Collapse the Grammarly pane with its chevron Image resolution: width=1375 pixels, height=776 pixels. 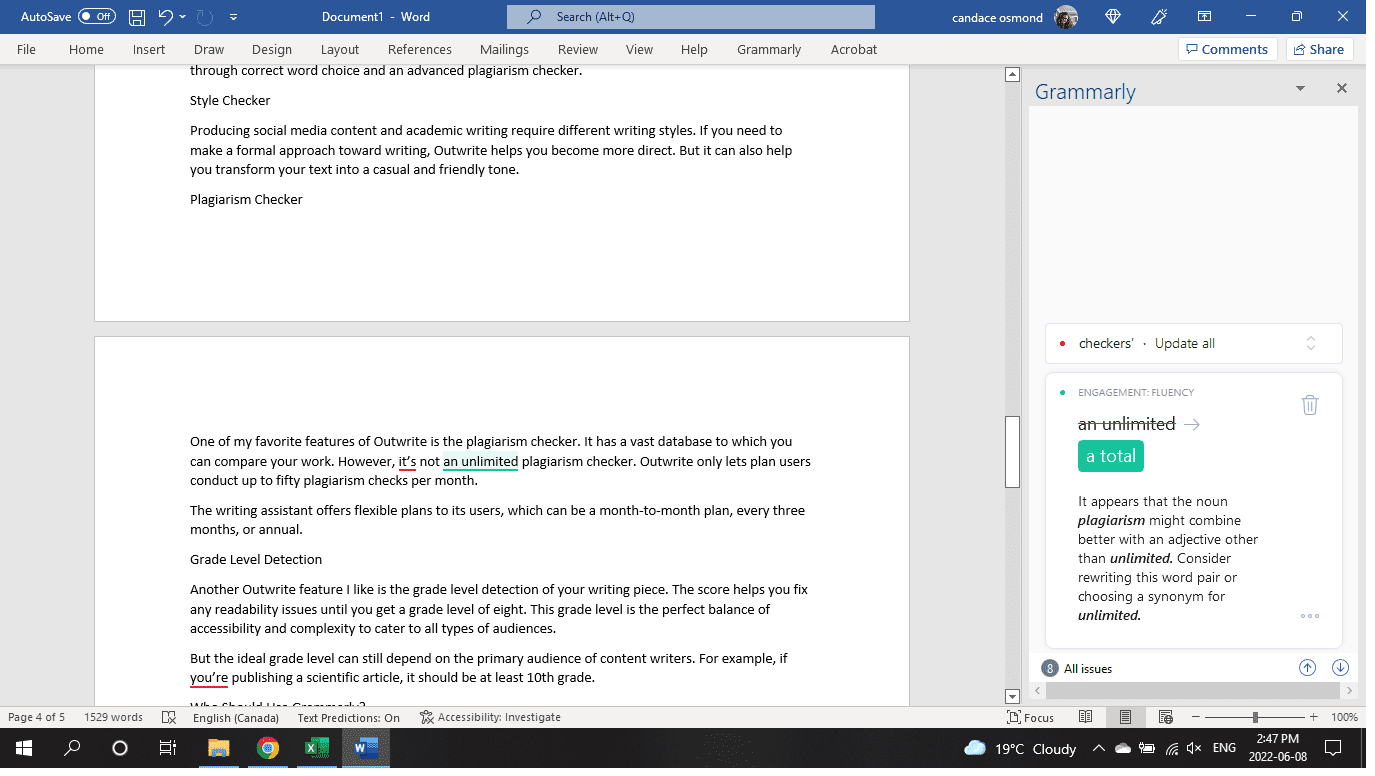(1300, 88)
